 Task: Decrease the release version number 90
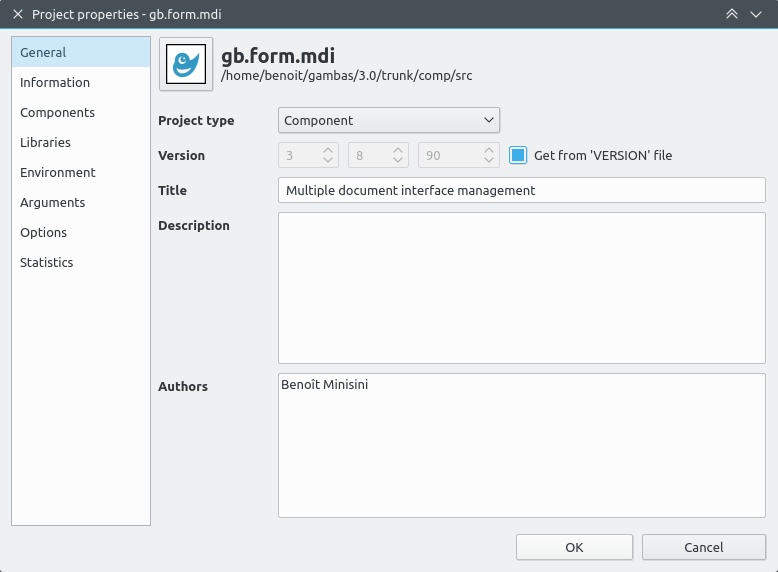point(489,160)
